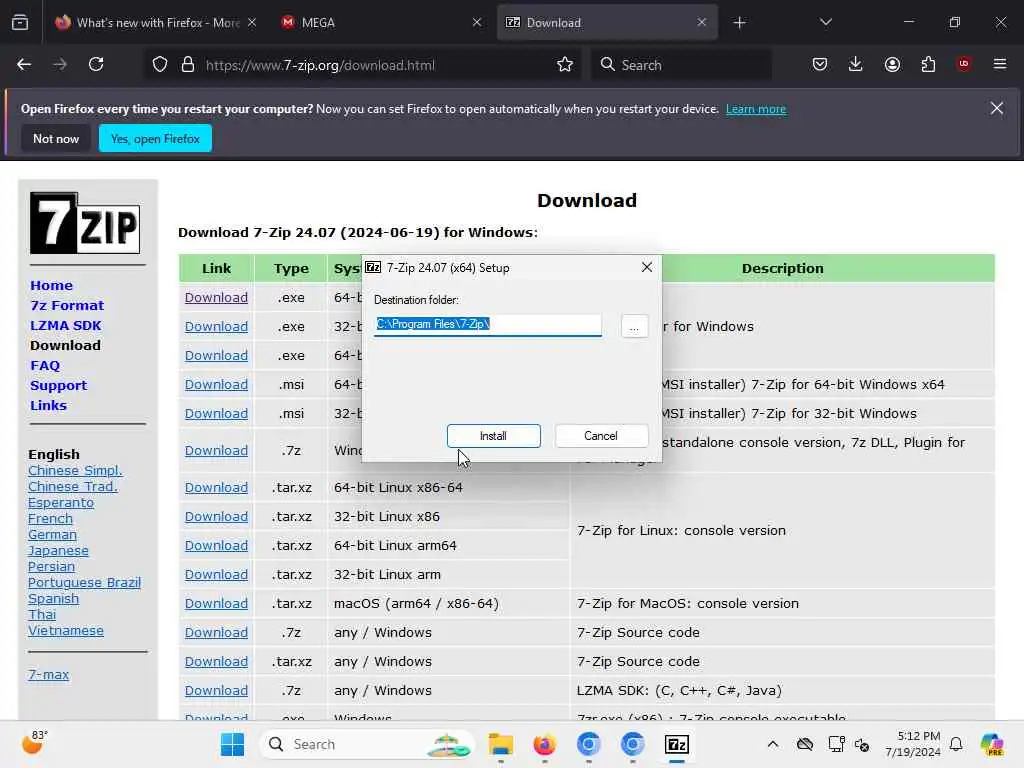1024x768 pixels.
Task: Click Download link for 64-bit Linux x86-64
Action: pos(216,488)
